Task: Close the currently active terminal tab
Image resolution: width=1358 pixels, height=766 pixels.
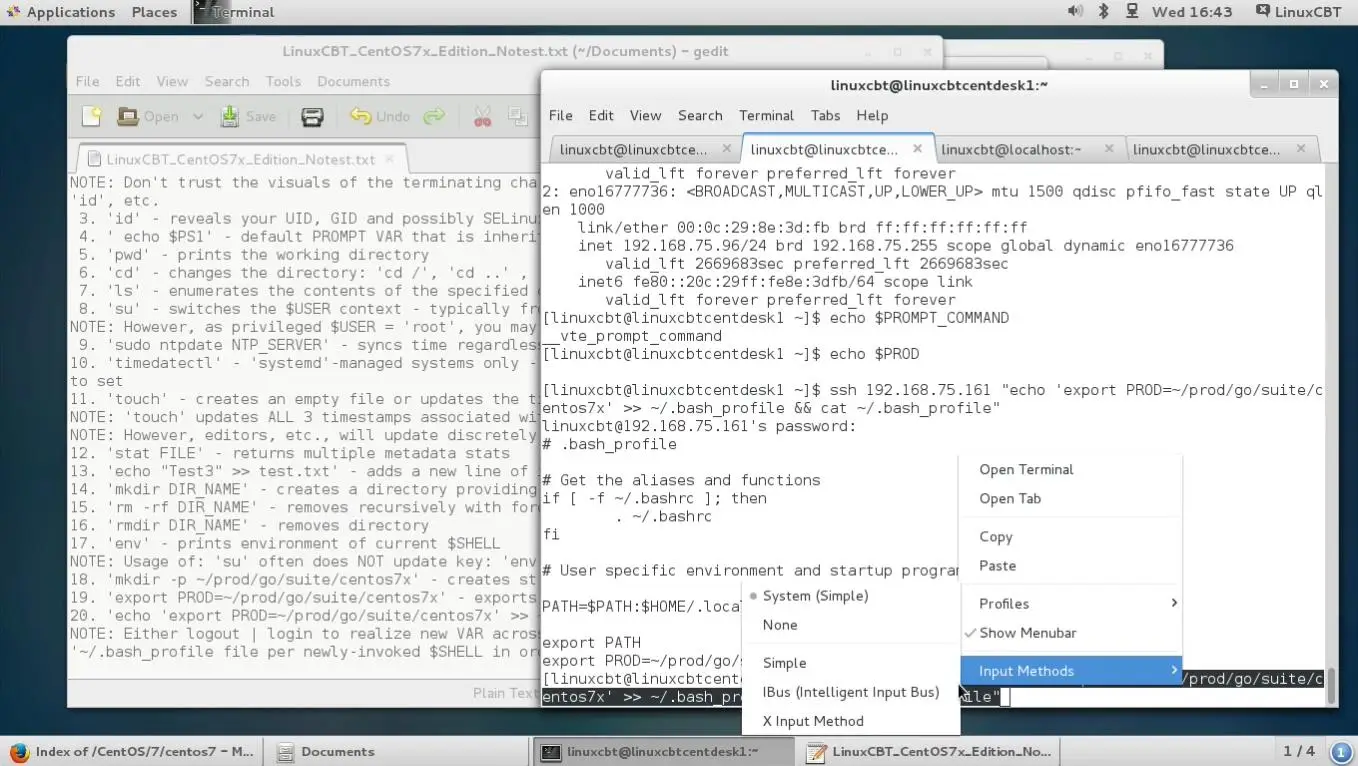Action: point(918,149)
